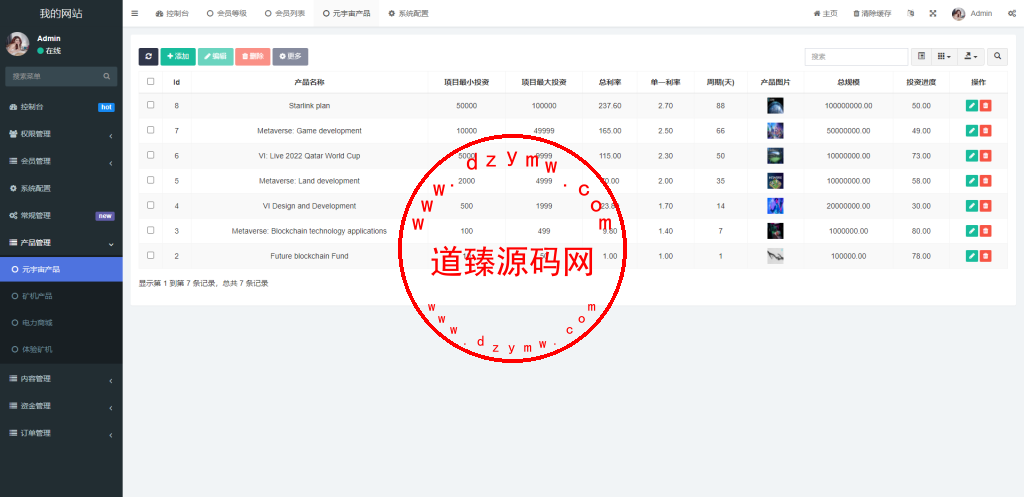Open the settings cogs icon at far right
Viewport: 1024px width, 497px height.
[x=1012, y=13]
